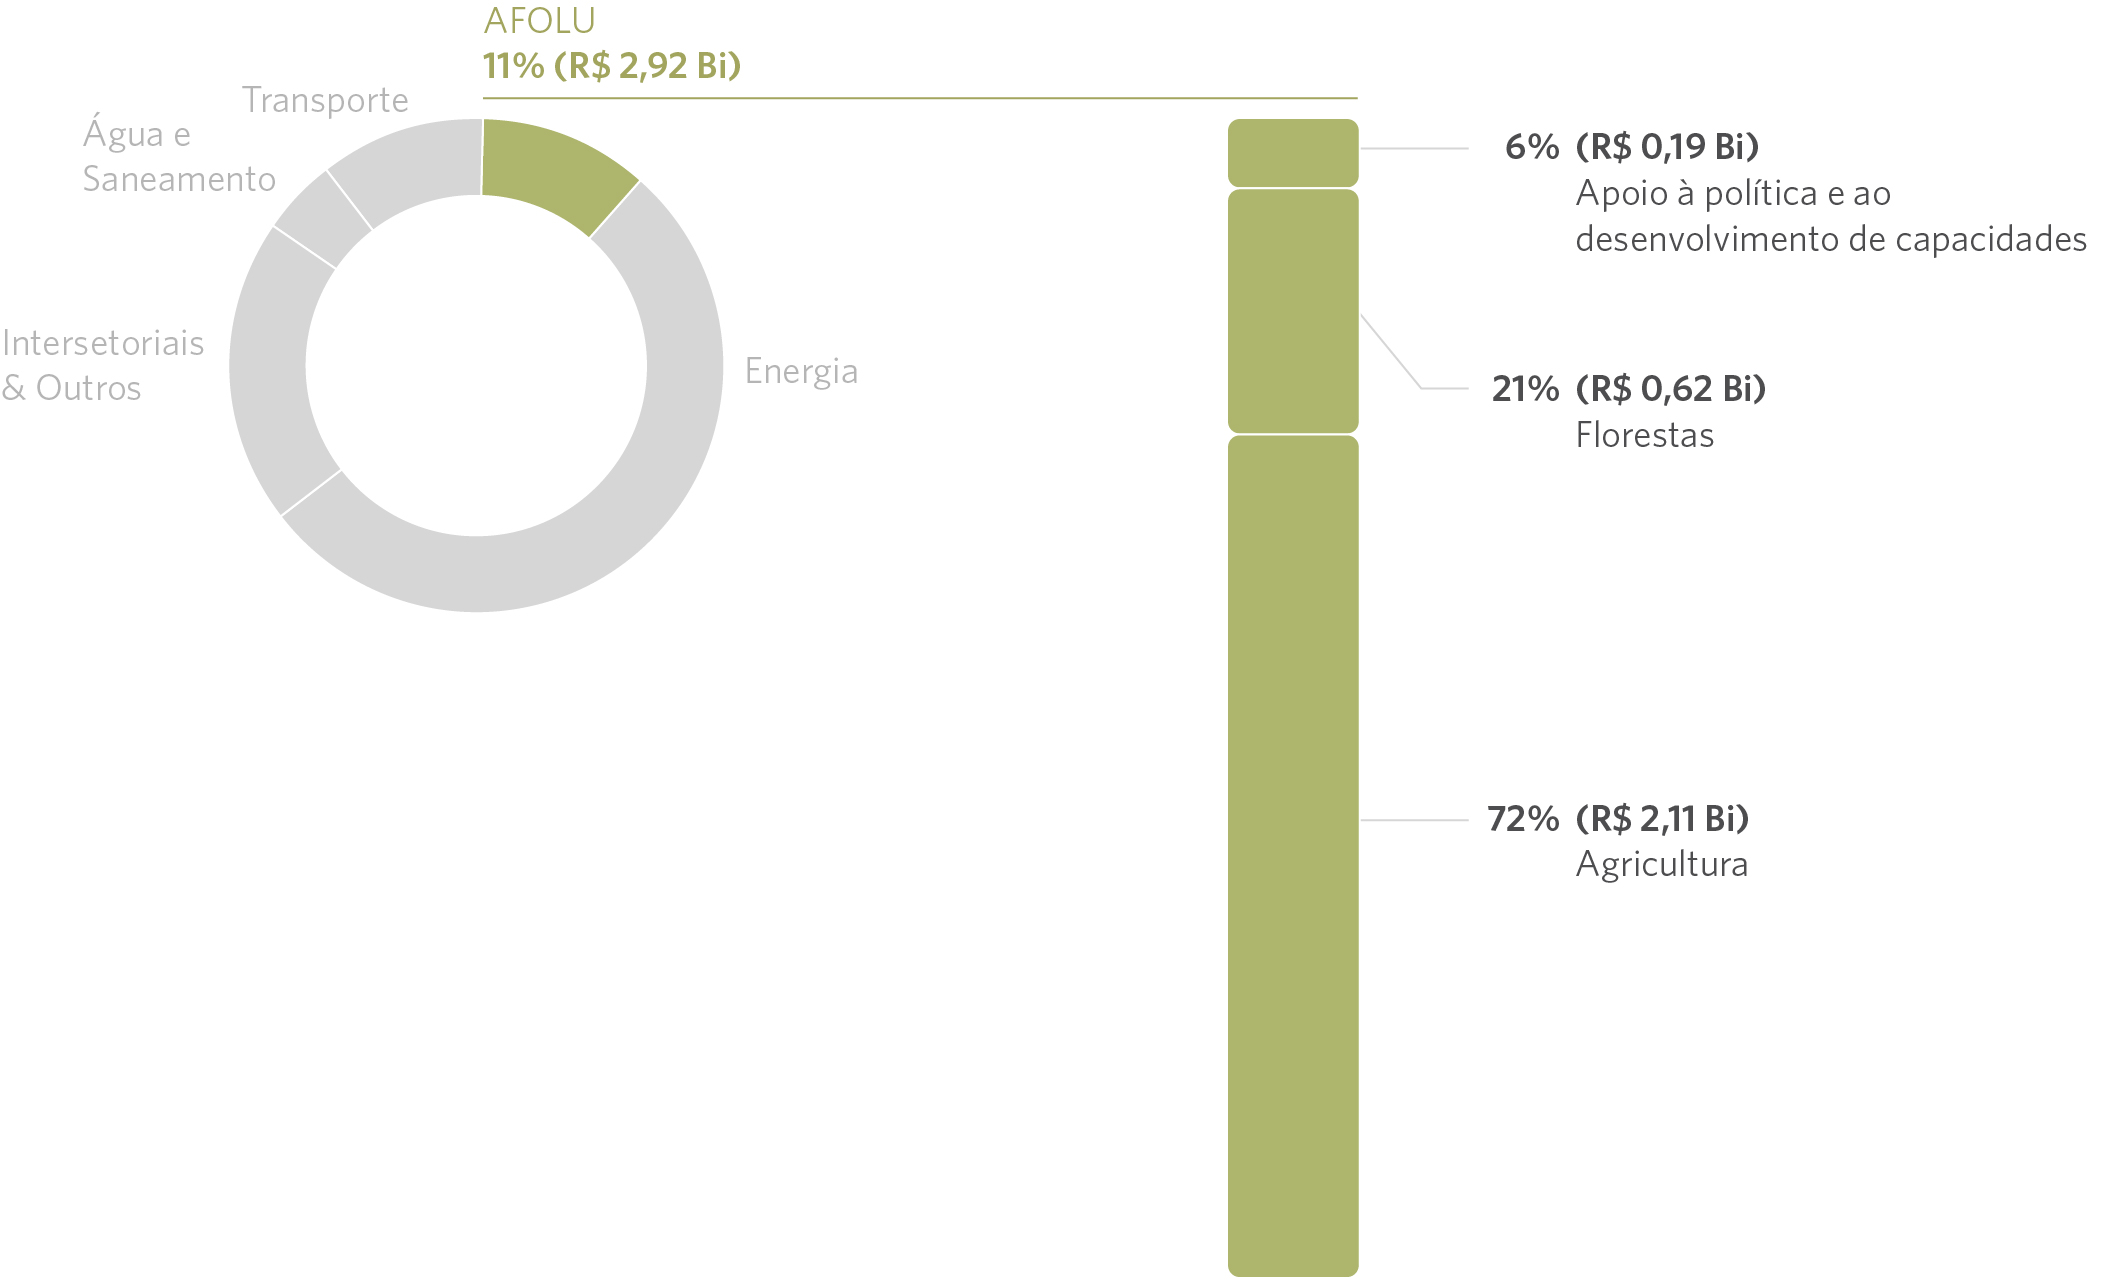Image resolution: width=2119 pixels, height=1280 pixels.
Task: Select the Apoio à política description text
Action: point(1831,216)
